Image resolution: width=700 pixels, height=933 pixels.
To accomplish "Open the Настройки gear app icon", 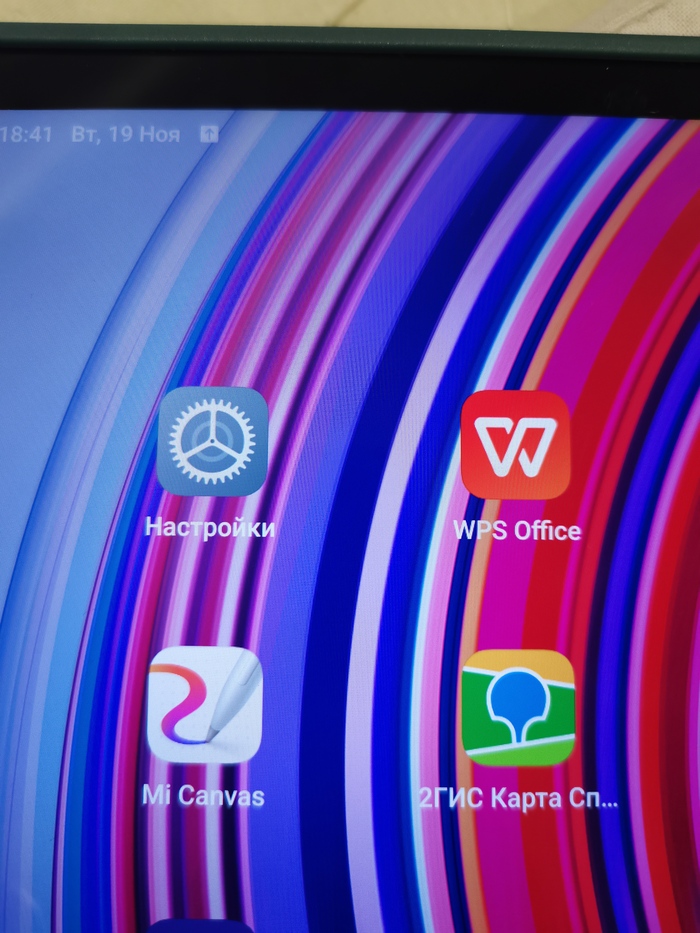I will [x=212, y=441].
